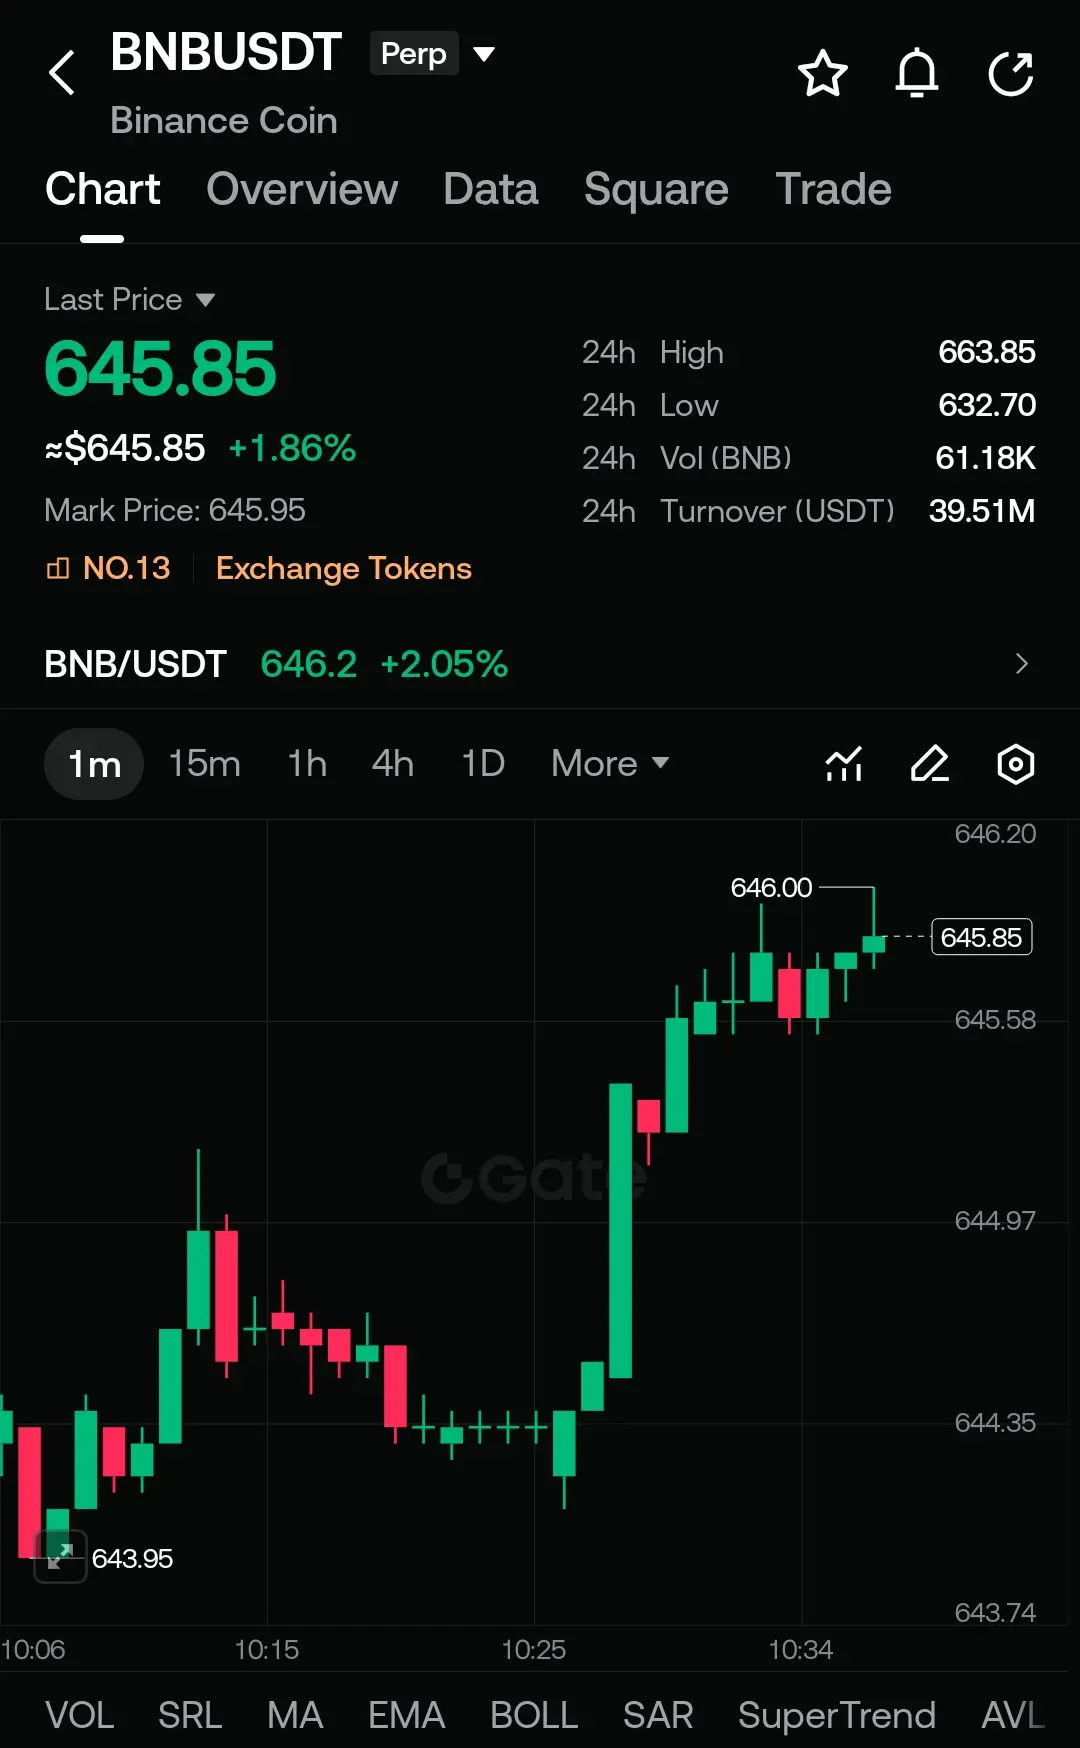
Task: Tap the 24h Low value 632.70
Action: [x=986, y=405]
